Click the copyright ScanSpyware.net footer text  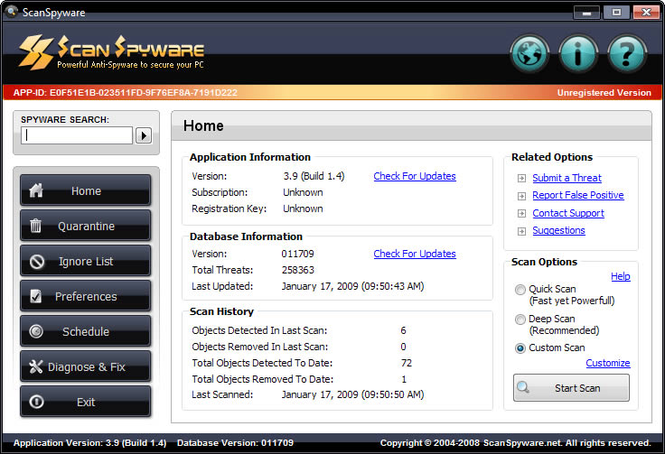click(x=515, y=443)
